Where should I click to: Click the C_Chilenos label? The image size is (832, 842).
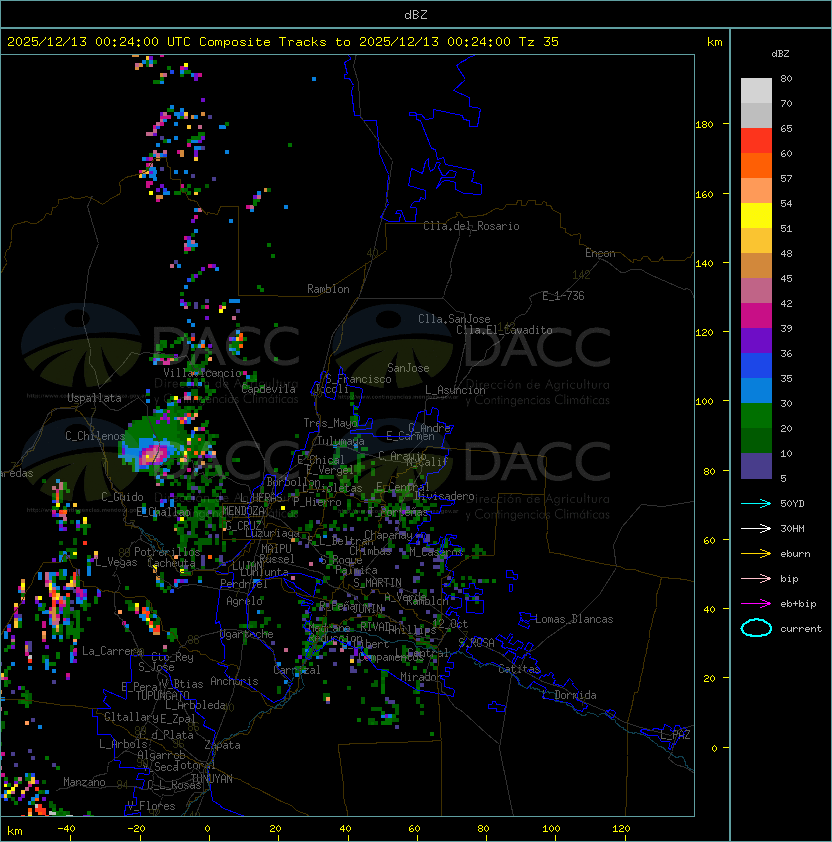coord(95,436)
